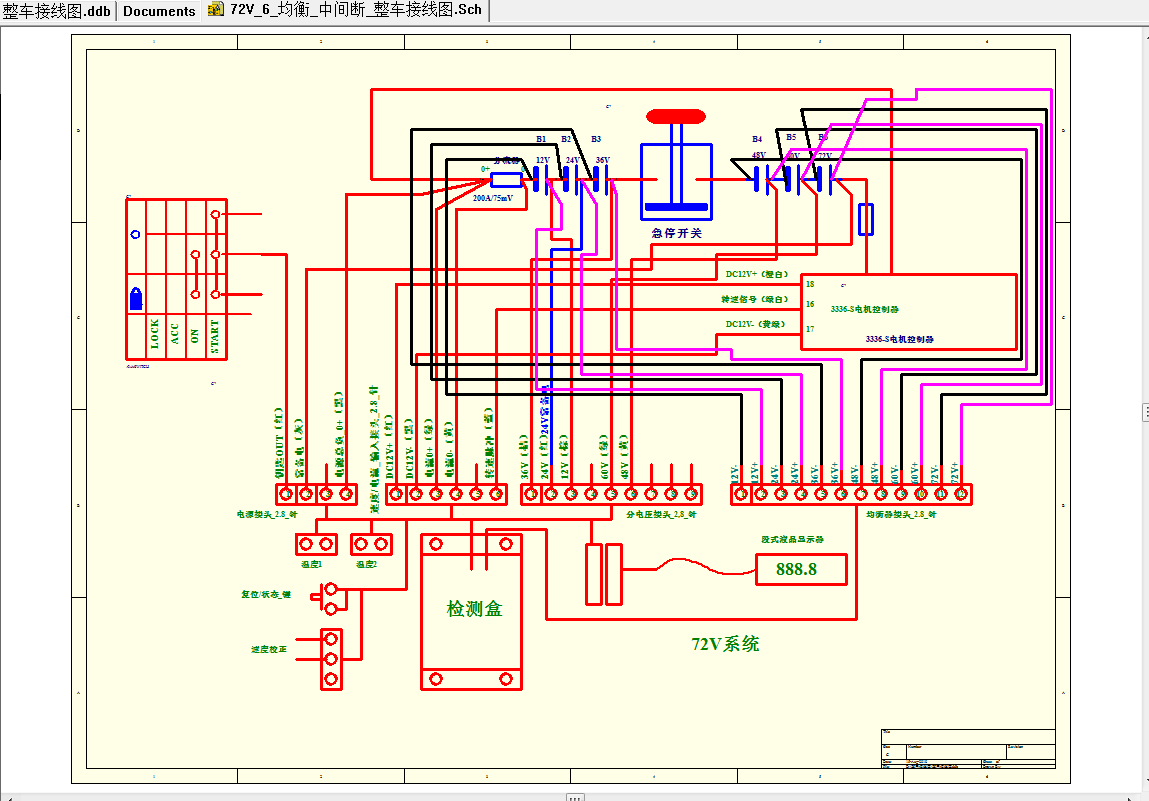The height and width of the screenshot is (801, 1149).
Task: Click the 急停开关 label
Action: click(x=676, y=233)
